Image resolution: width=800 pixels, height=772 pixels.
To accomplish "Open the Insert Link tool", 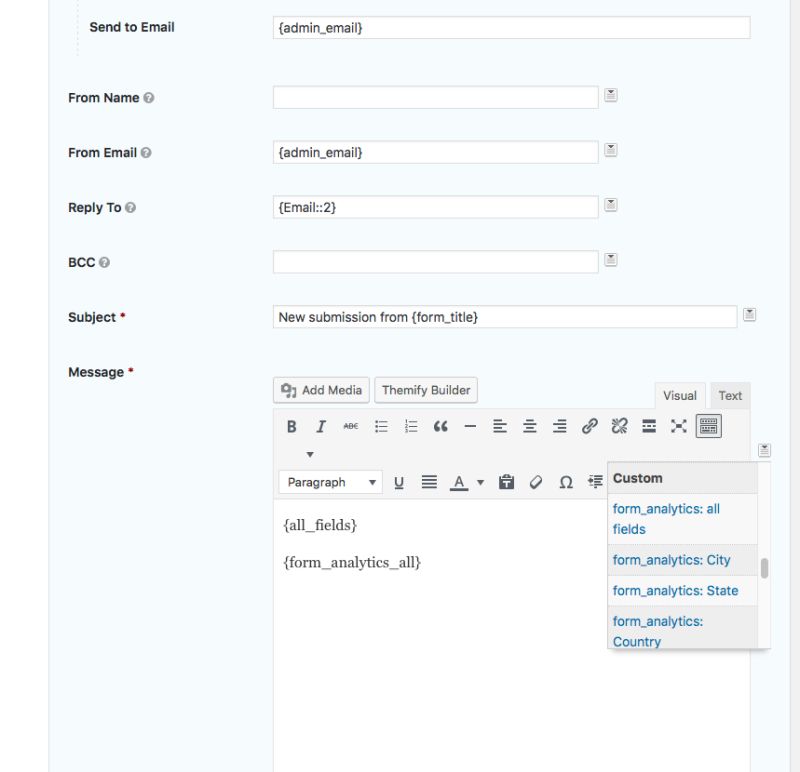I will pos(591,426).
